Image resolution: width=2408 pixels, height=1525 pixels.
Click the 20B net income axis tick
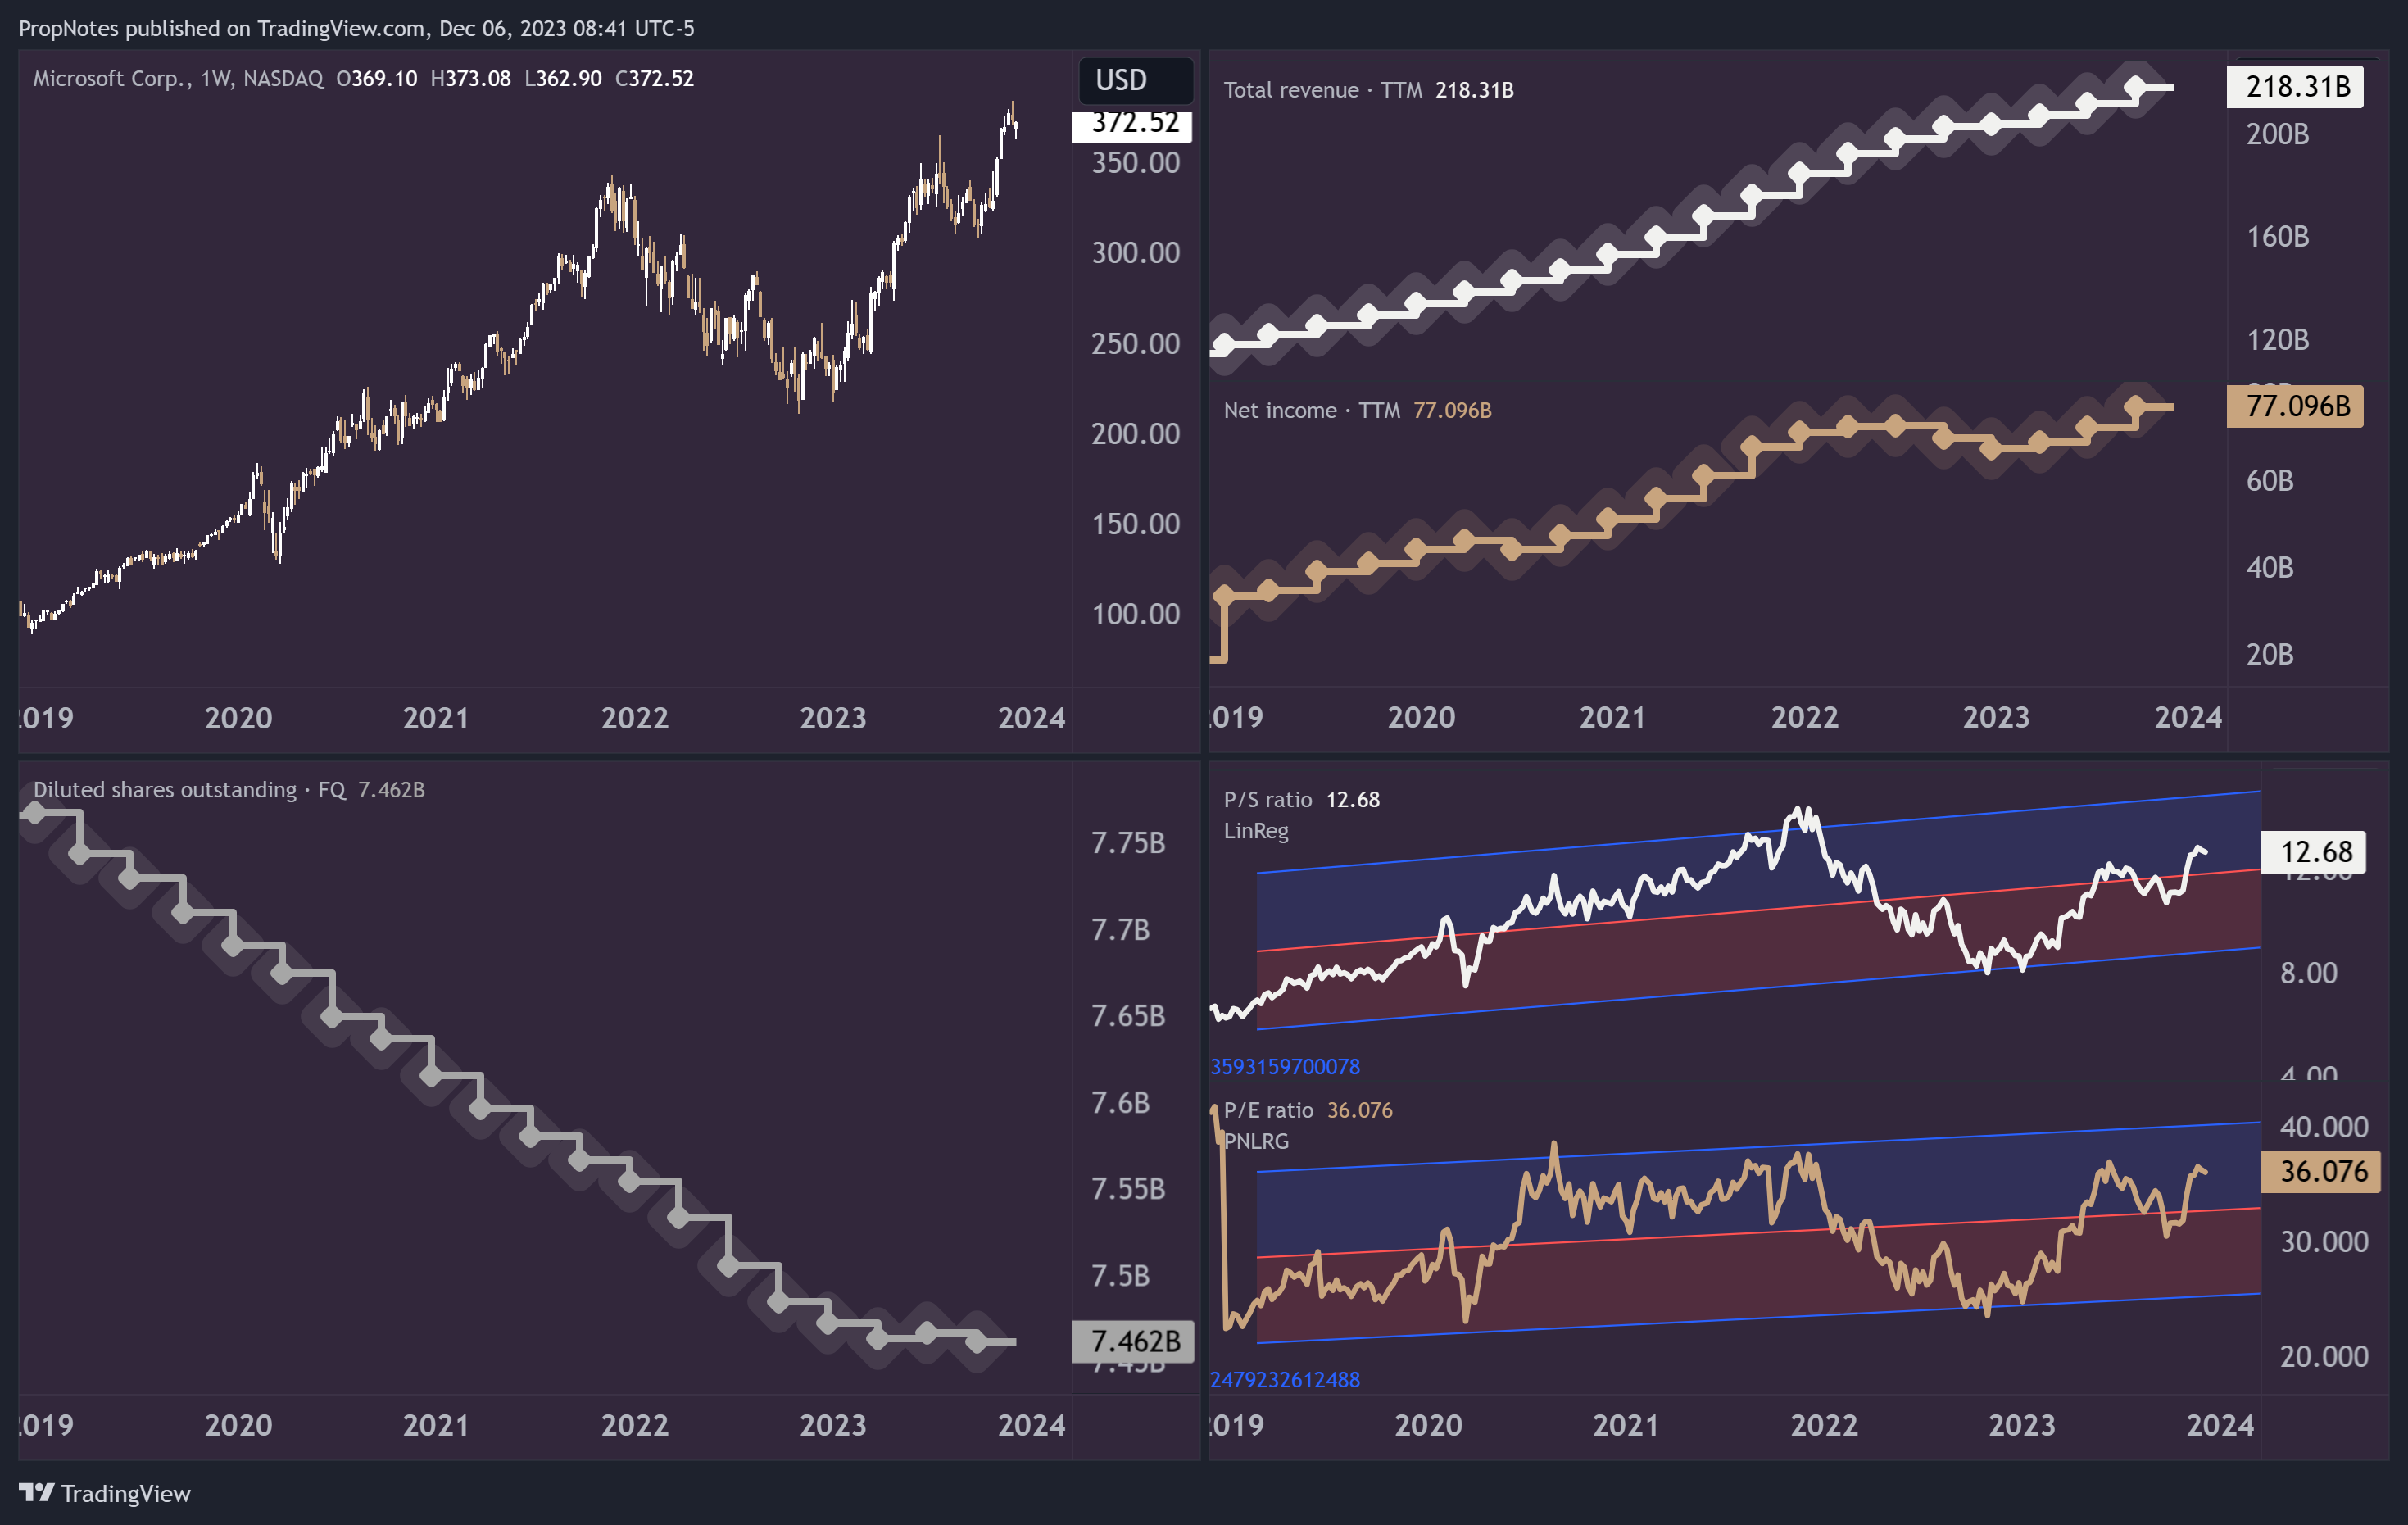pyautogui.click(x=2269, y=654)
